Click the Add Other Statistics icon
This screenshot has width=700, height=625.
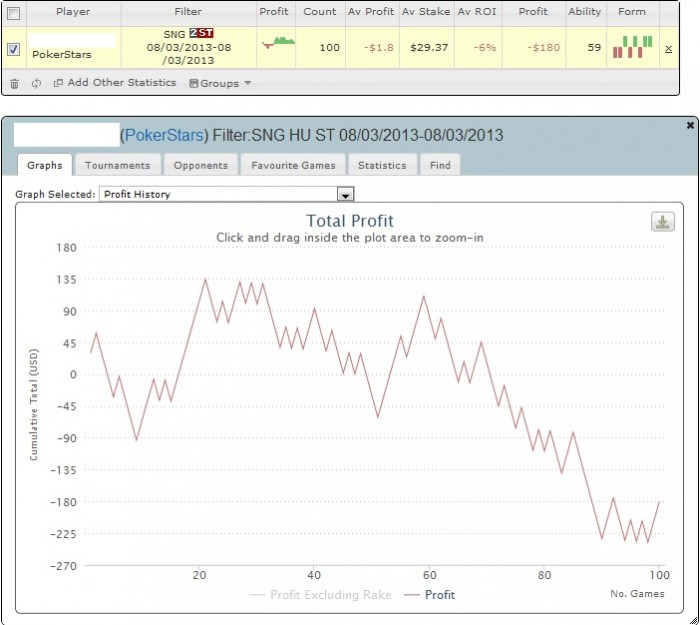click(58, 83)
